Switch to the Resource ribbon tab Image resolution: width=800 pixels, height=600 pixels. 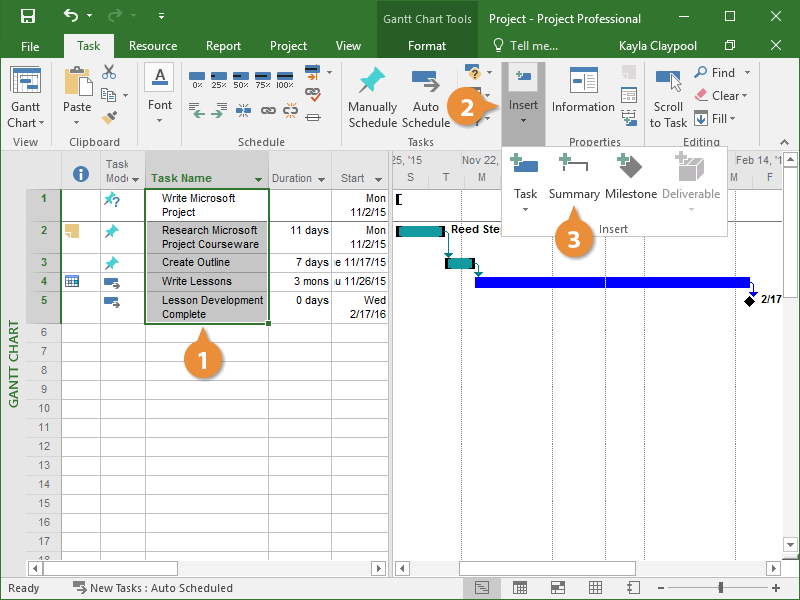coord(153,46)
